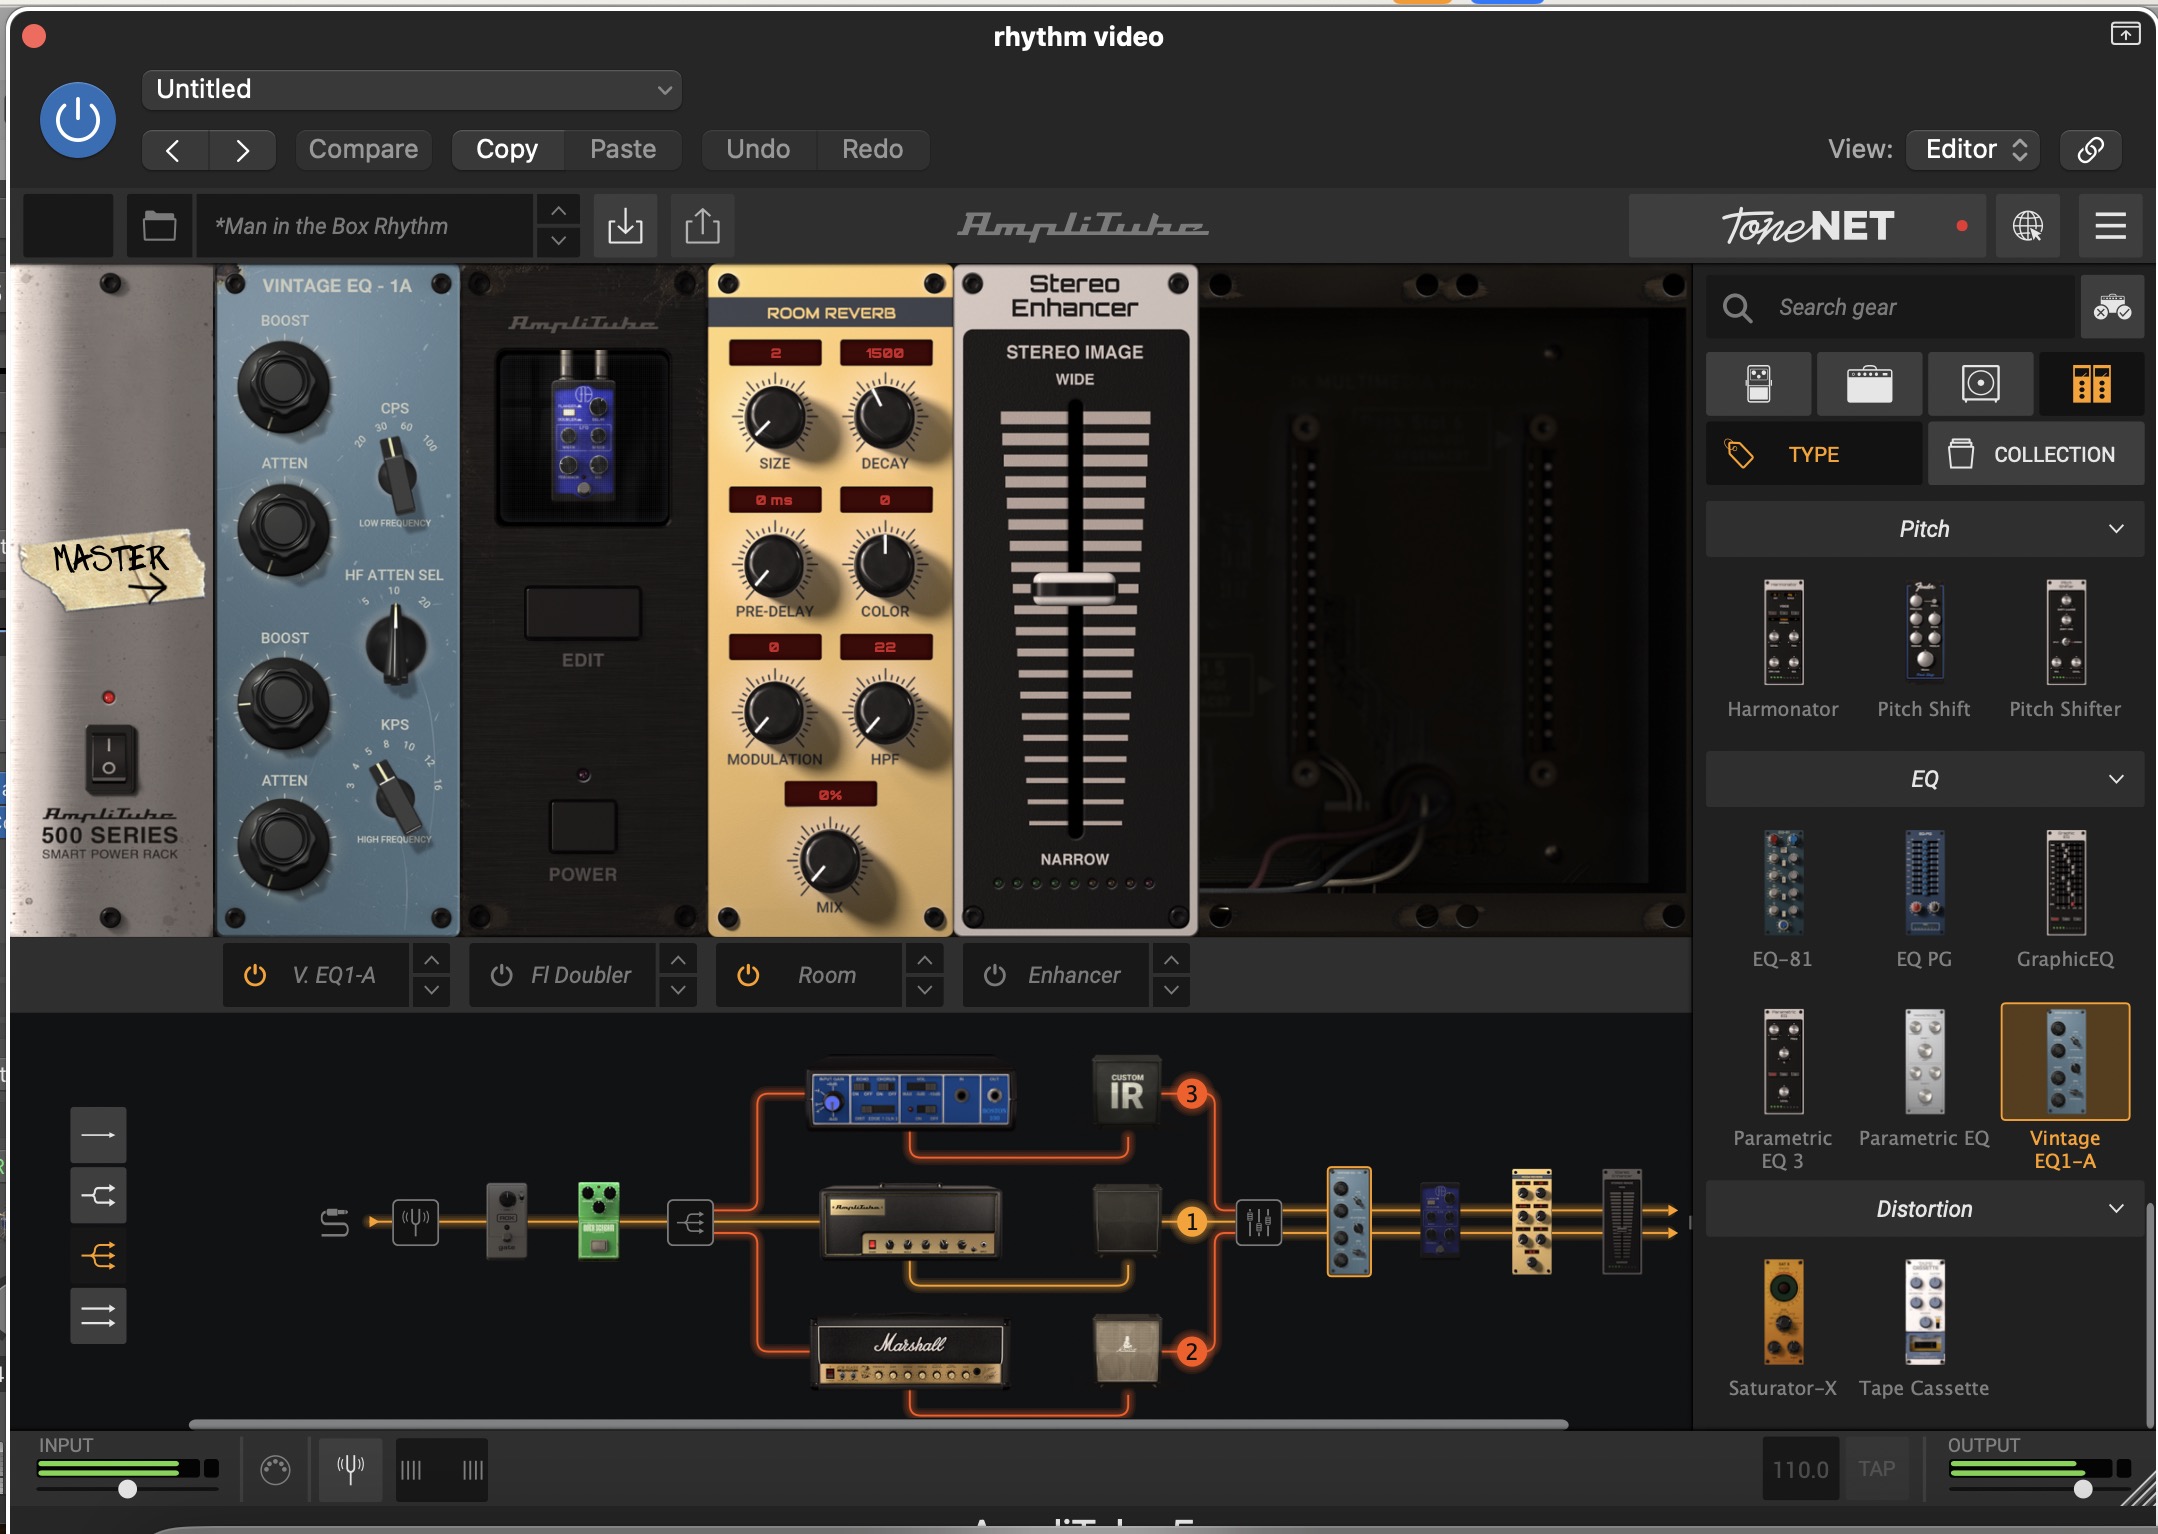Click the Room Reverb DECAY knob

884,415
